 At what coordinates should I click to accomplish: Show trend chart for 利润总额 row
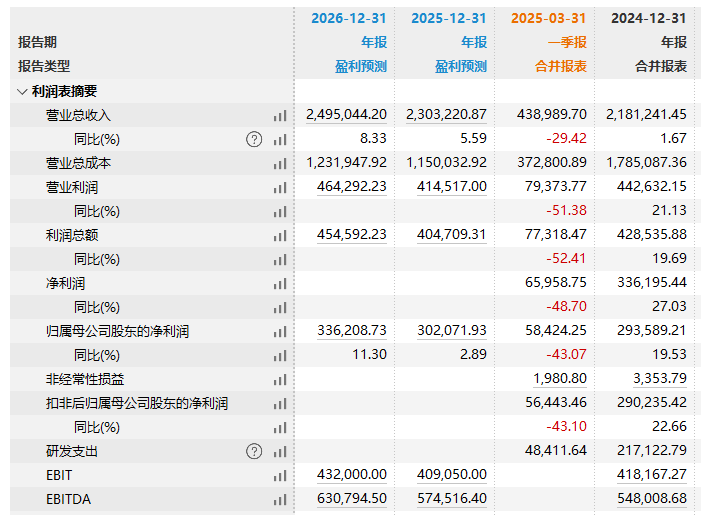click(x=280, y=236)
